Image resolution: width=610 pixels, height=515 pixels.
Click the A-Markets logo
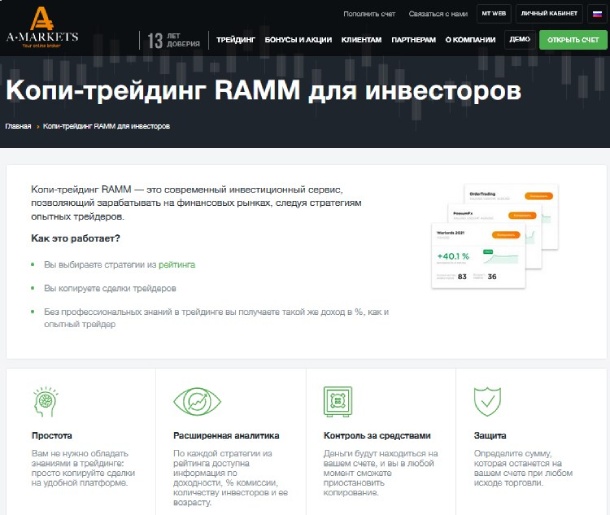pos(42,27)
